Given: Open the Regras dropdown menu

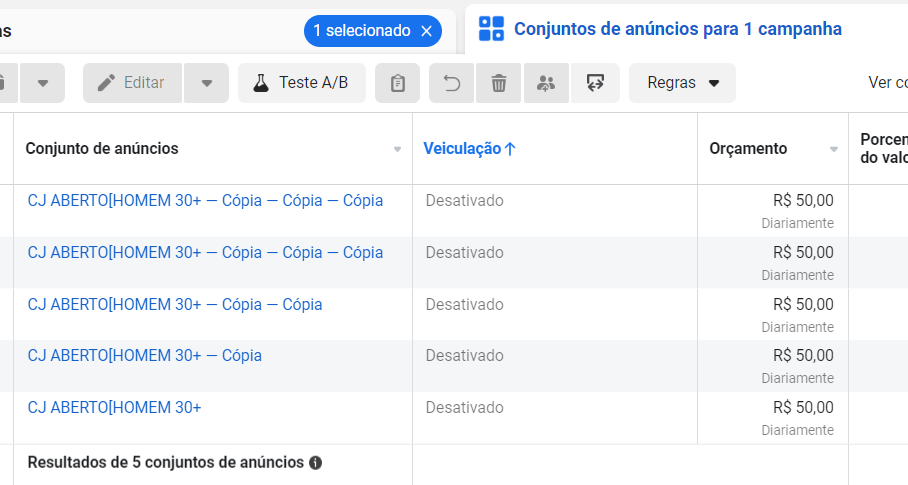Looking at the screenshot, I should [682, 83].
